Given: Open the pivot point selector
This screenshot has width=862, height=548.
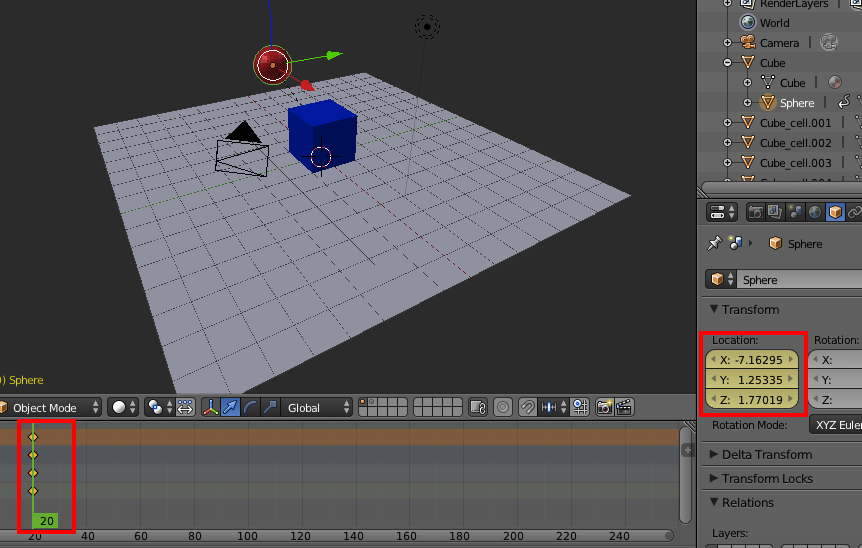Looking at the screenshot, I should tap(159, 407).
